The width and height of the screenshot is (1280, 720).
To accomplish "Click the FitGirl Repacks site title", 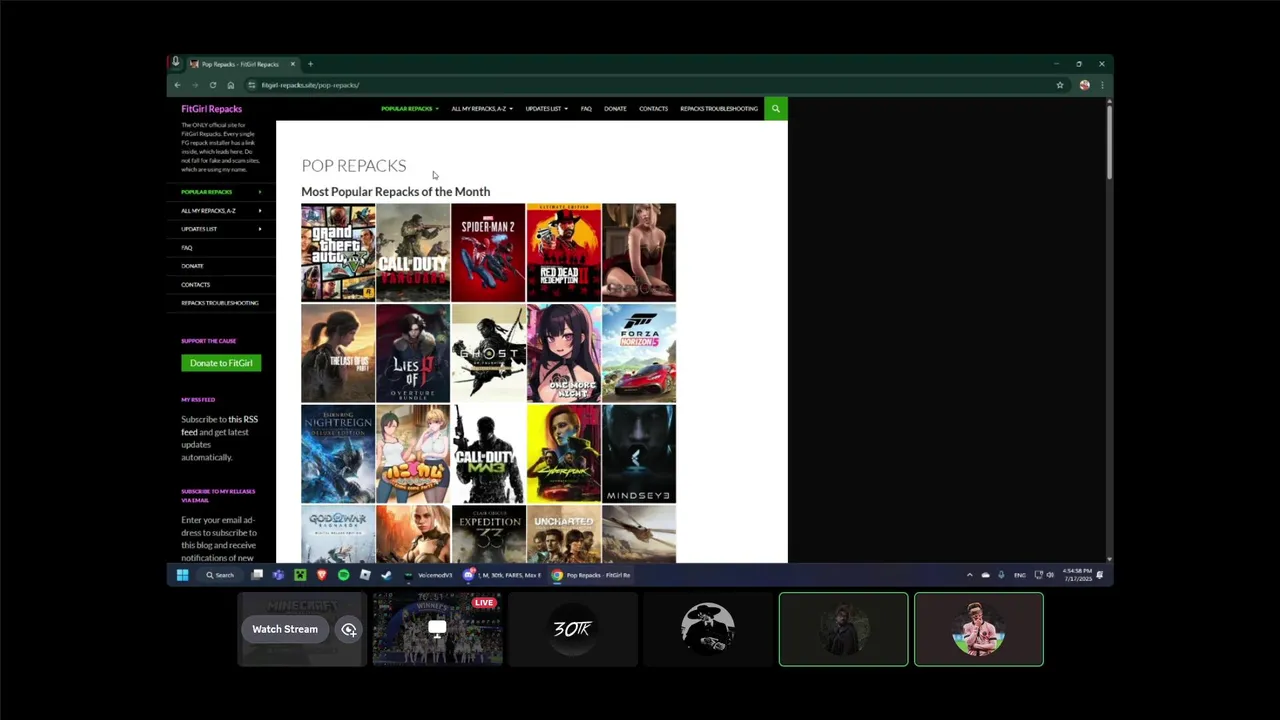I will [211, 108].
